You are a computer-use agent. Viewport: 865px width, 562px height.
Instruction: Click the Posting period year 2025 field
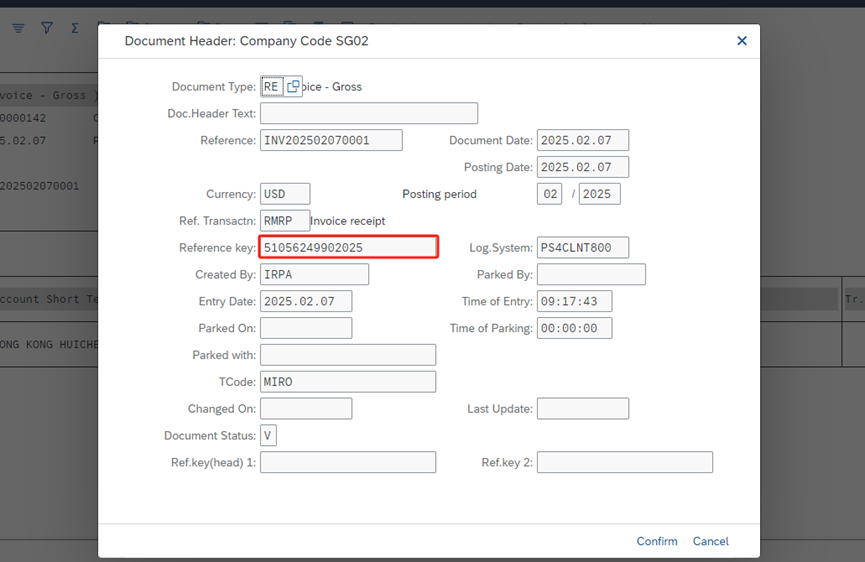click(x=600, y=194)
